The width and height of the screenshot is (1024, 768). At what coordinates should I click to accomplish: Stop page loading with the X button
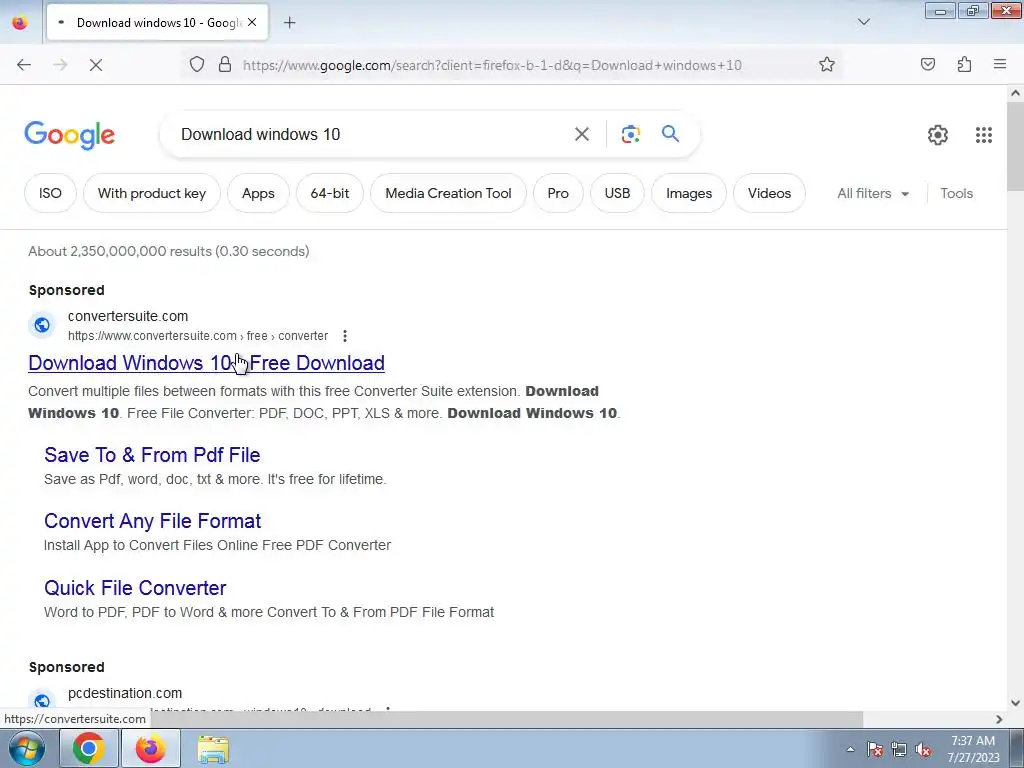(96, 65)
